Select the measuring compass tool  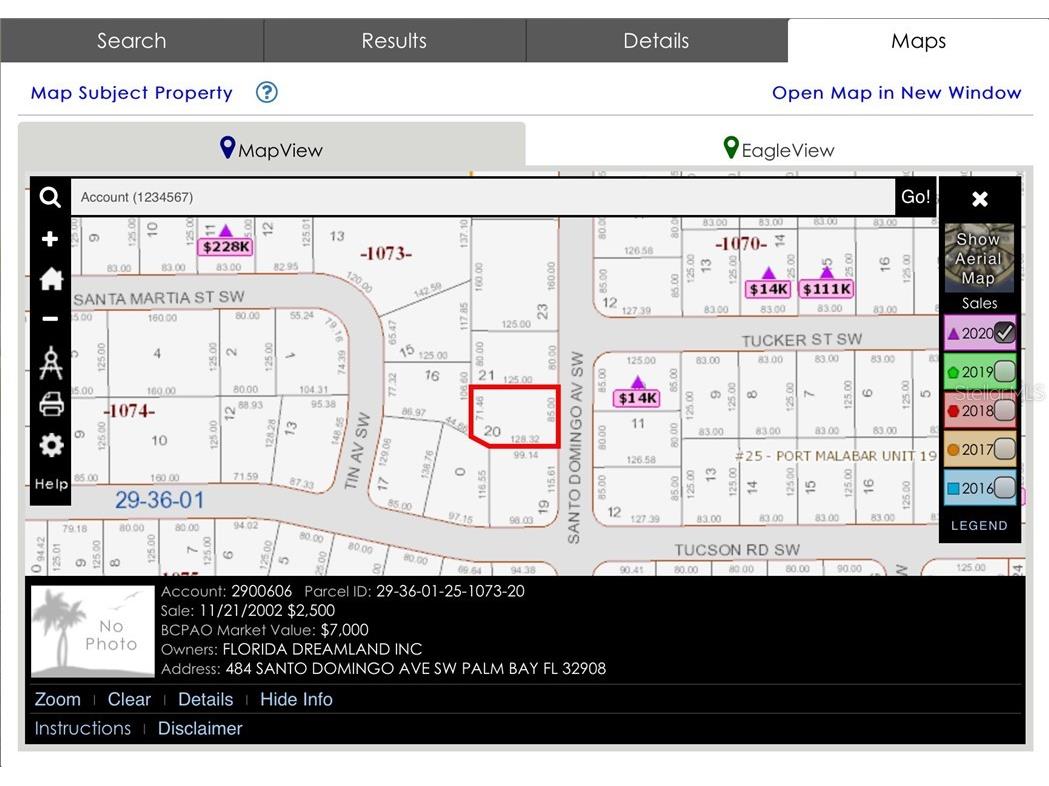51,364
